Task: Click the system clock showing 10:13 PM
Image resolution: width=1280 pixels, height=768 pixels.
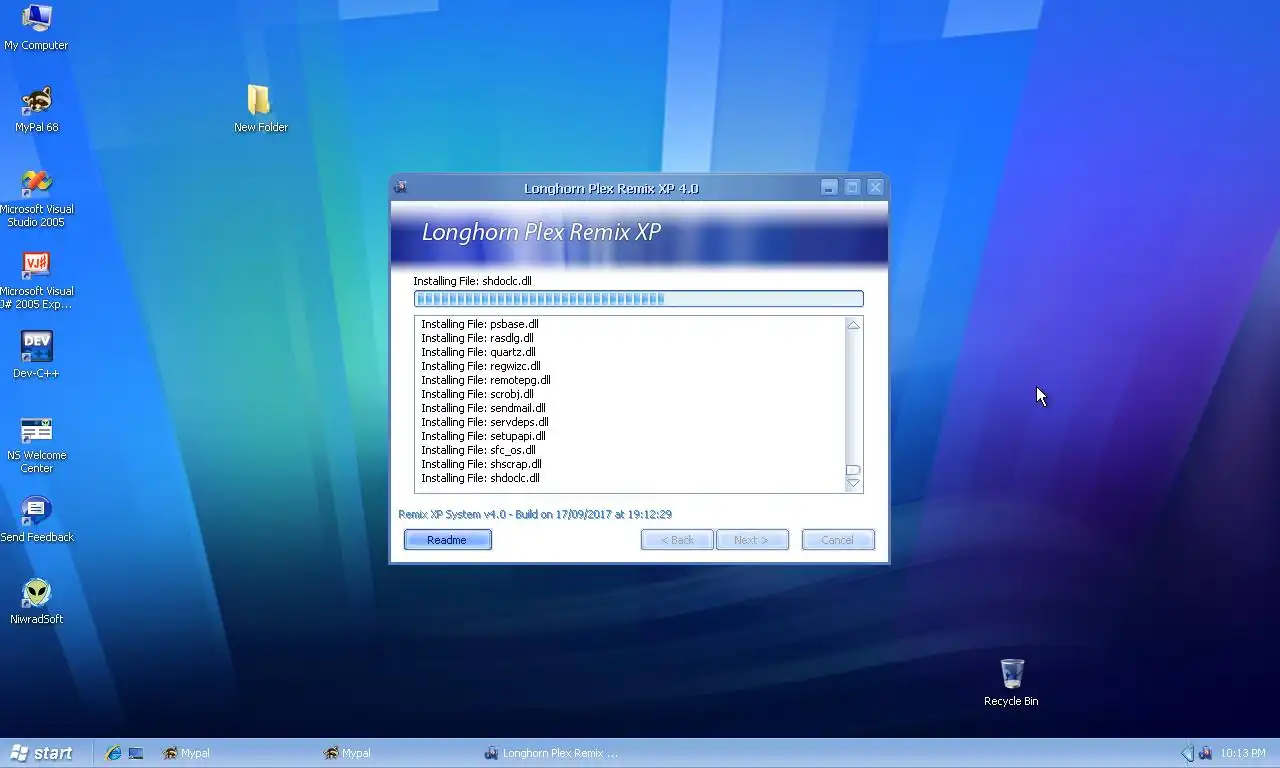Action: 1242,753
